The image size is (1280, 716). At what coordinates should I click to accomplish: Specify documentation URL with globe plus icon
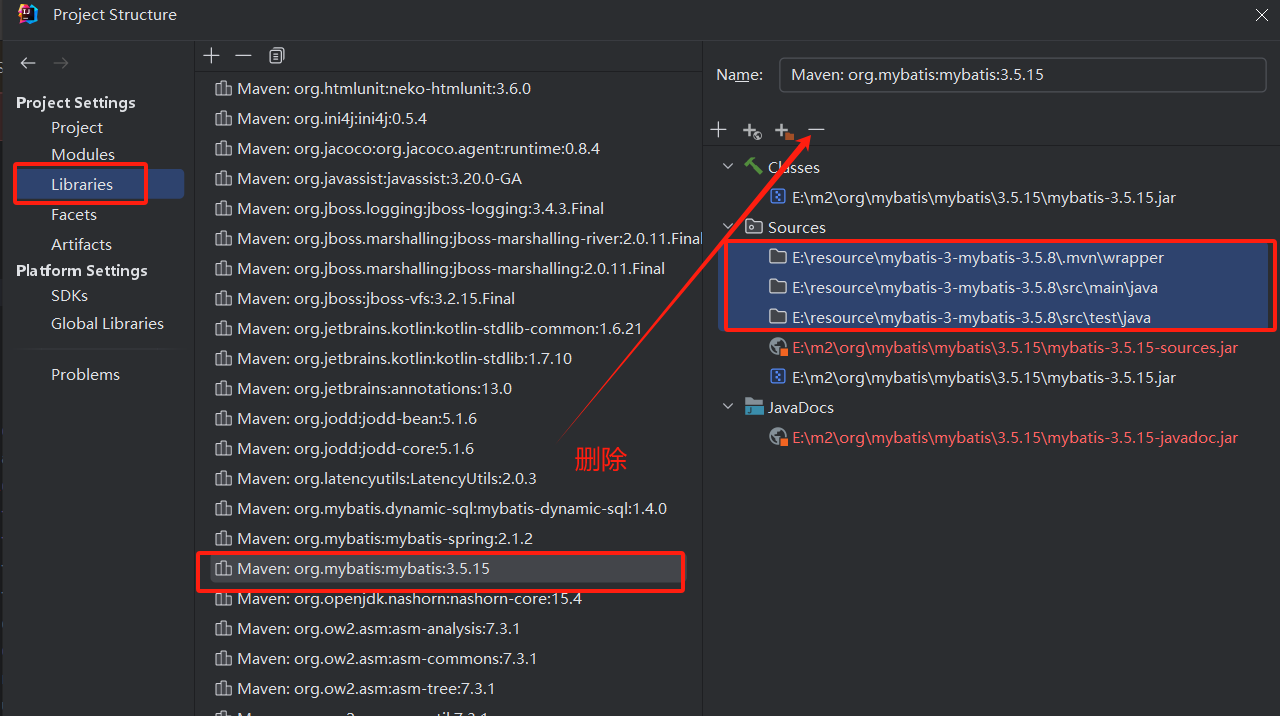[752, 130]
